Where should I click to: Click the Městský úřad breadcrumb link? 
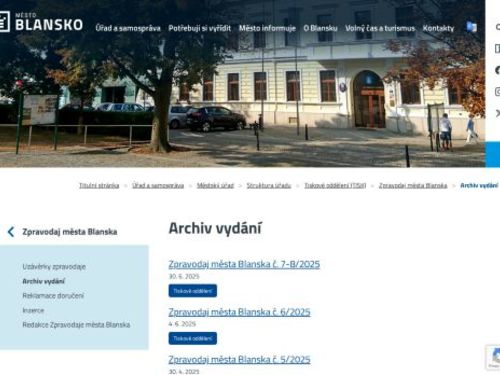(215, 185)
